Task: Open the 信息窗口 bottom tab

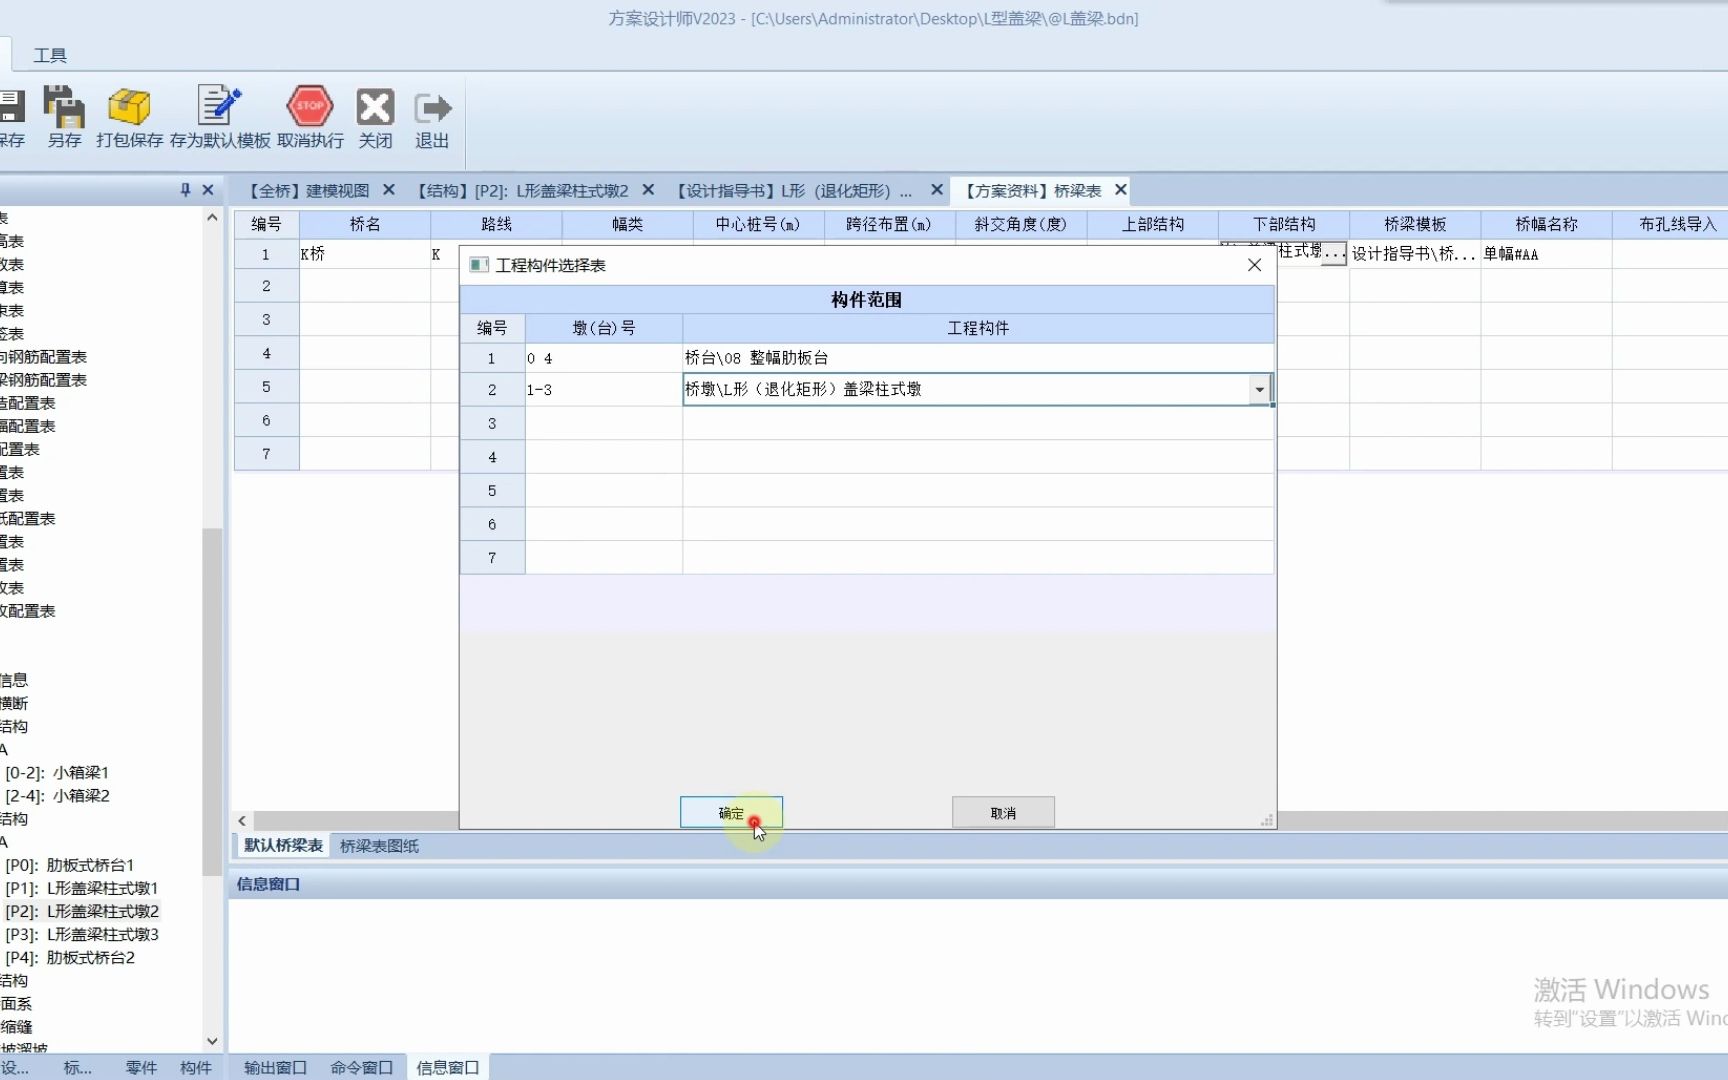Action: (447, 1068)
